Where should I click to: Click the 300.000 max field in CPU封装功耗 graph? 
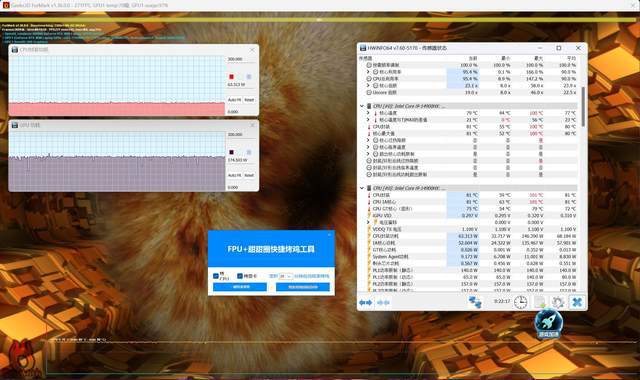(241, 59)
